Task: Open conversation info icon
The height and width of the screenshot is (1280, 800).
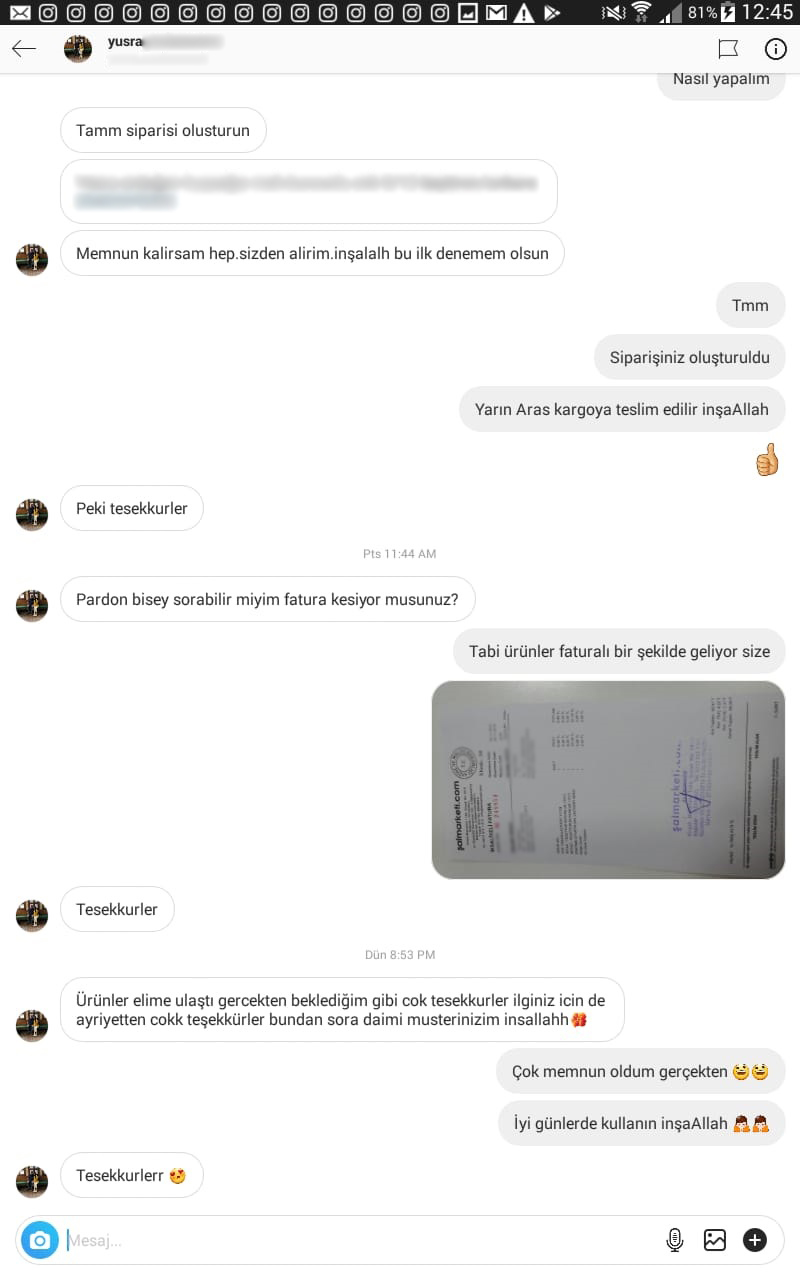Action: 775,49
